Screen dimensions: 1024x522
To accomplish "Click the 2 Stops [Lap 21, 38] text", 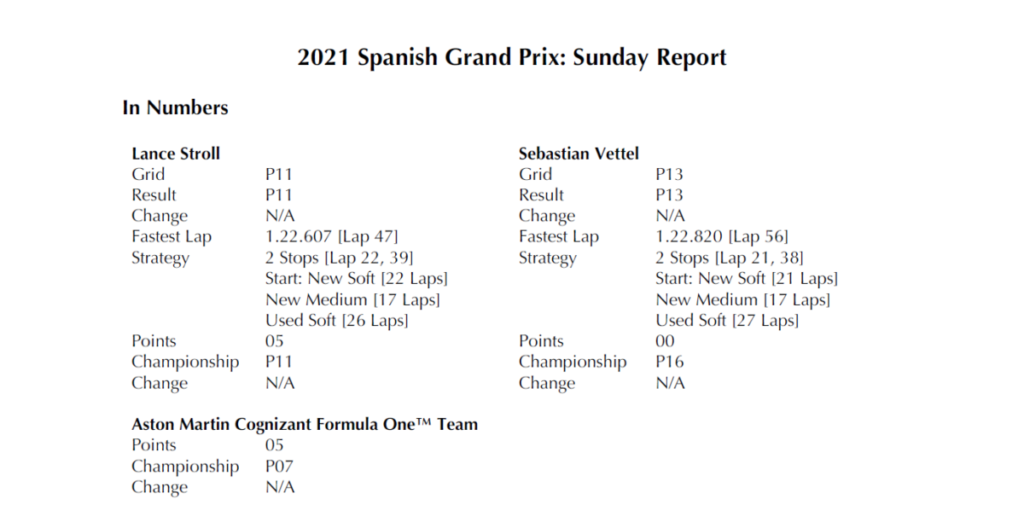I will pyautogui.click(x=729, y=258).
